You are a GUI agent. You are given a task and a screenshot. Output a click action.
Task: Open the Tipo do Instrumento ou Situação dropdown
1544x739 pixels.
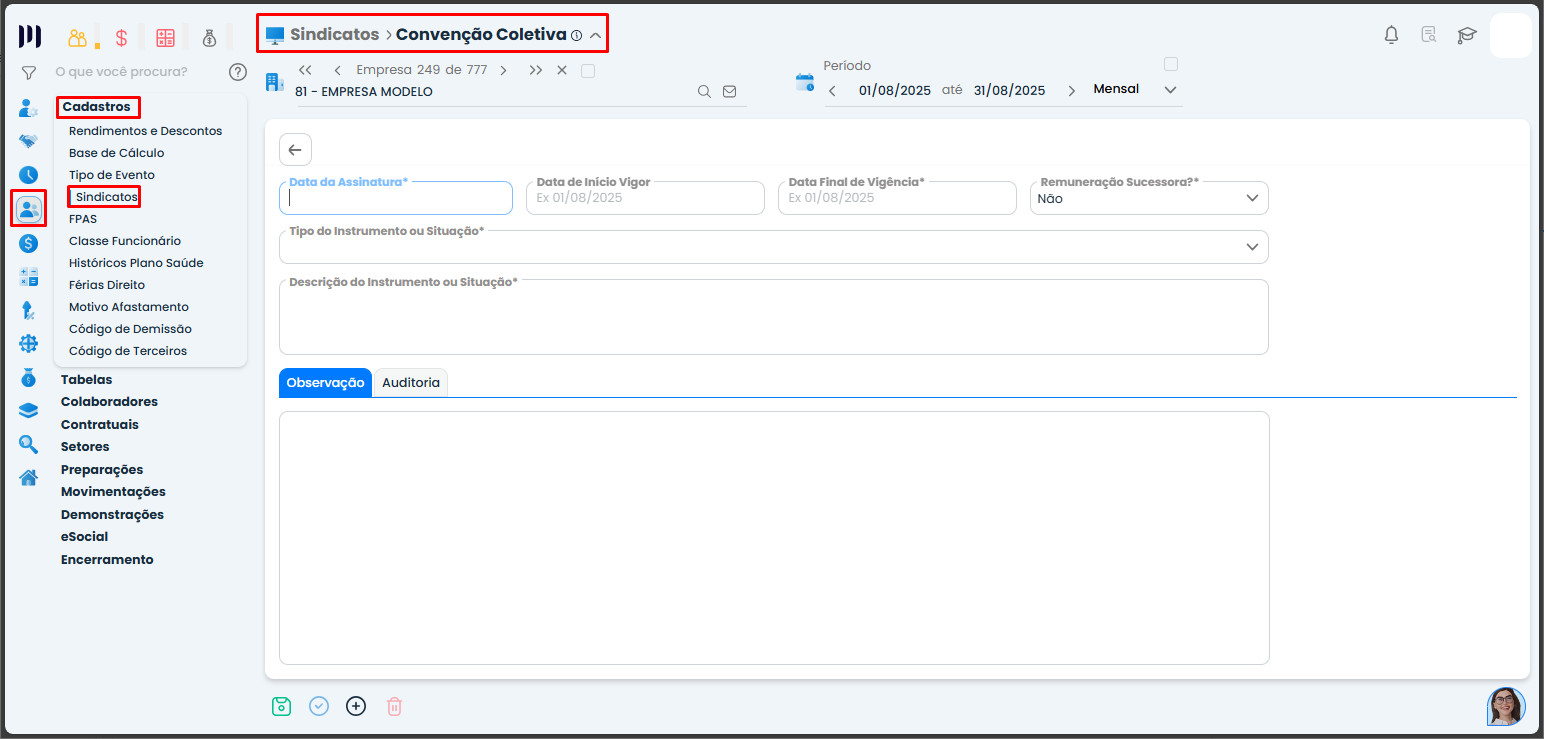[1252, 247]
